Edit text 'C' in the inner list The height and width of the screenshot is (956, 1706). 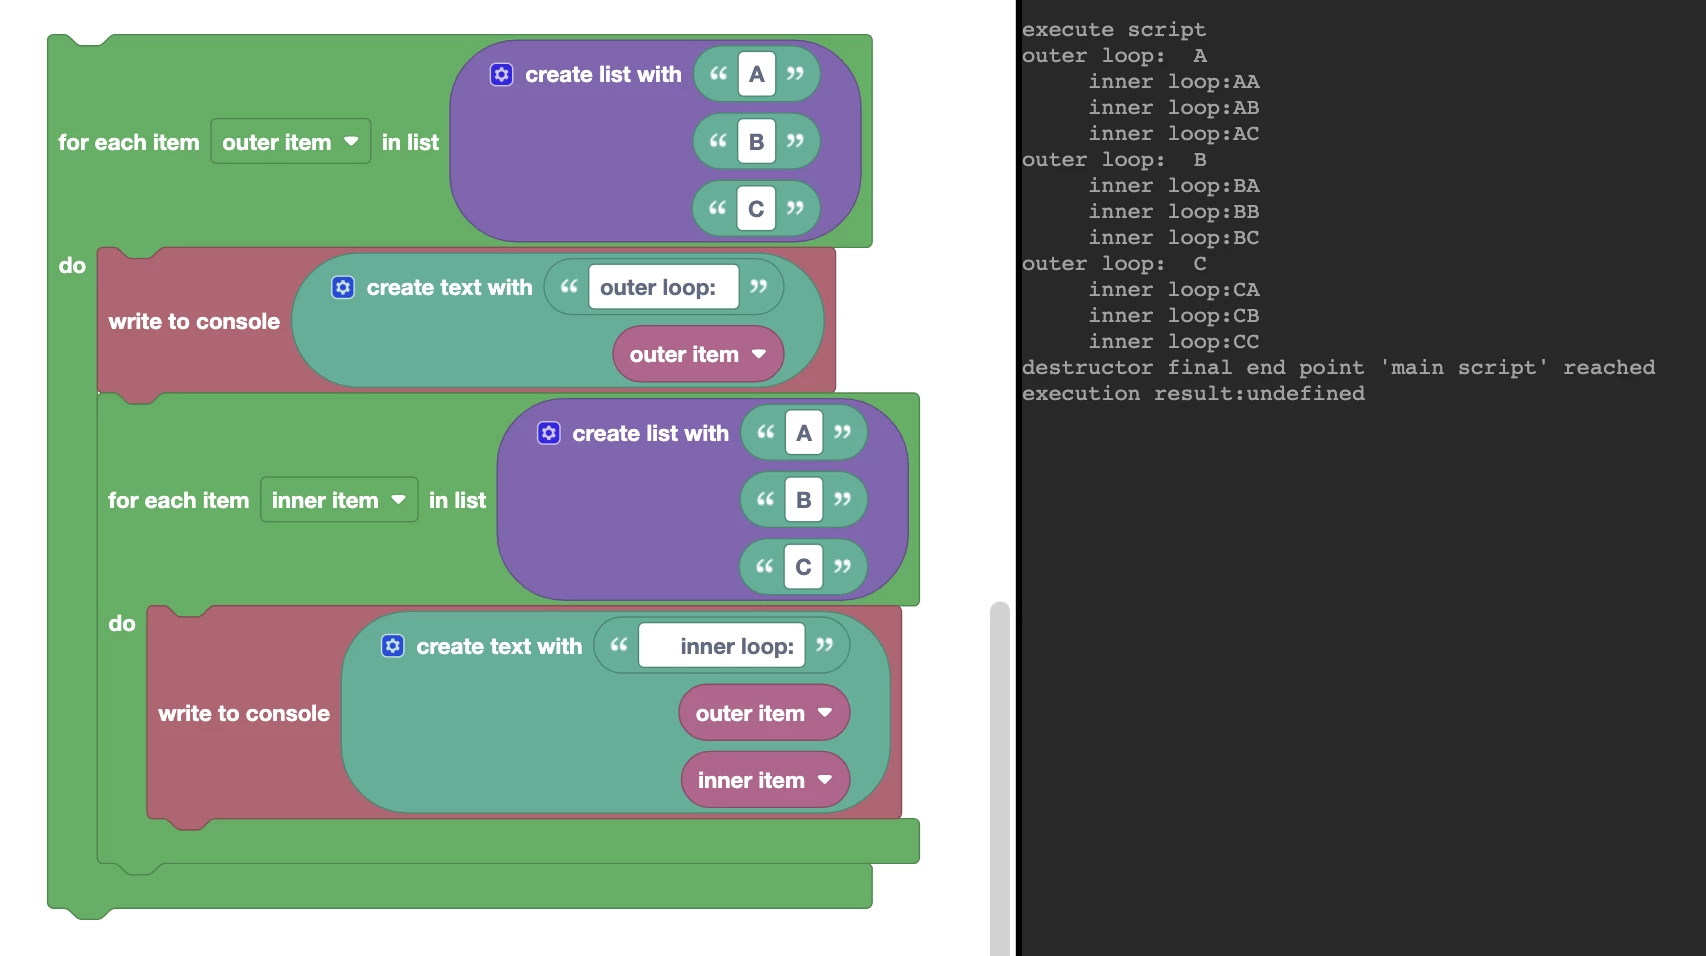click(803, 567)
